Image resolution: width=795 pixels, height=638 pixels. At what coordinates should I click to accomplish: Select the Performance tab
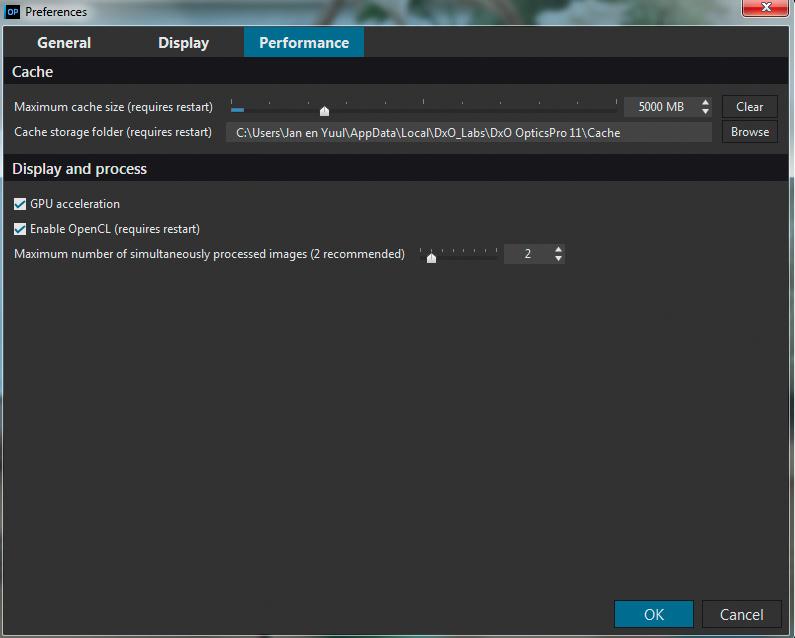point(304,43)
